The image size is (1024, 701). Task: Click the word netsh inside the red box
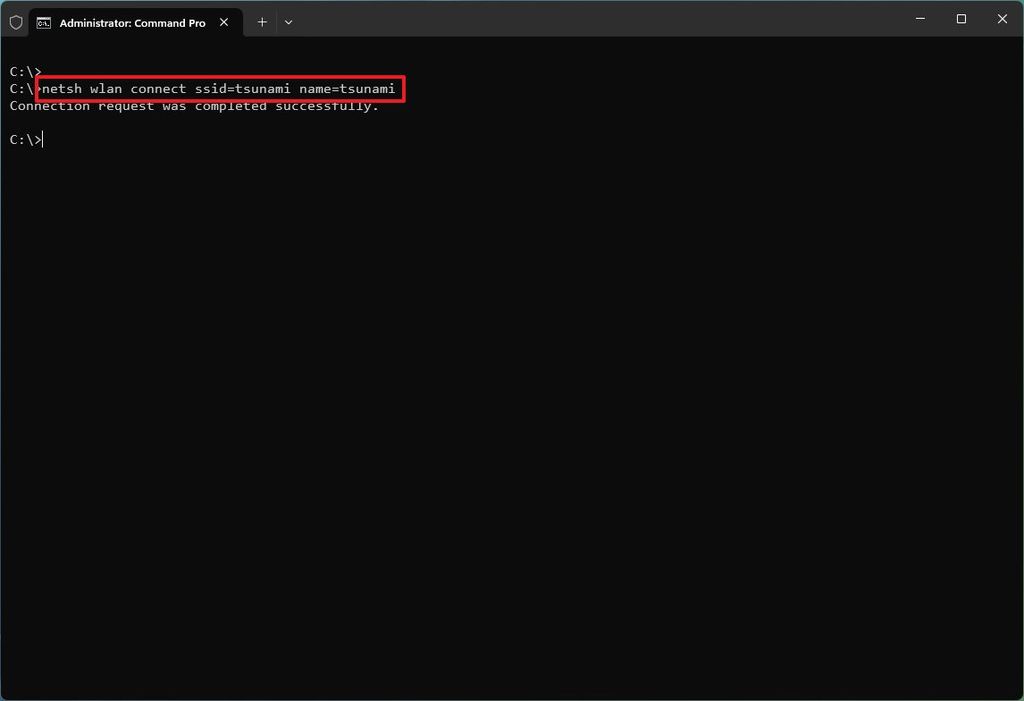click(x=63, y=88)
